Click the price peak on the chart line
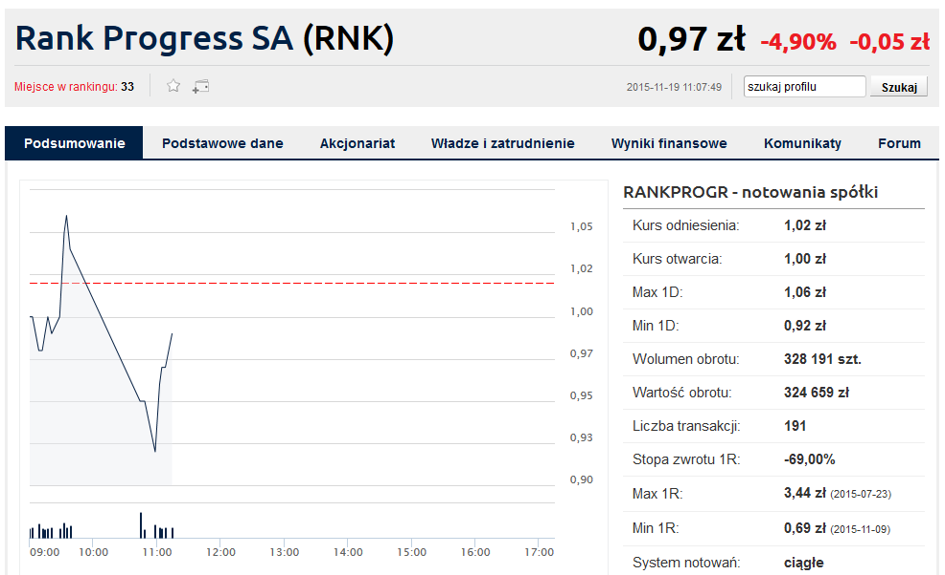 coord(66,215)
